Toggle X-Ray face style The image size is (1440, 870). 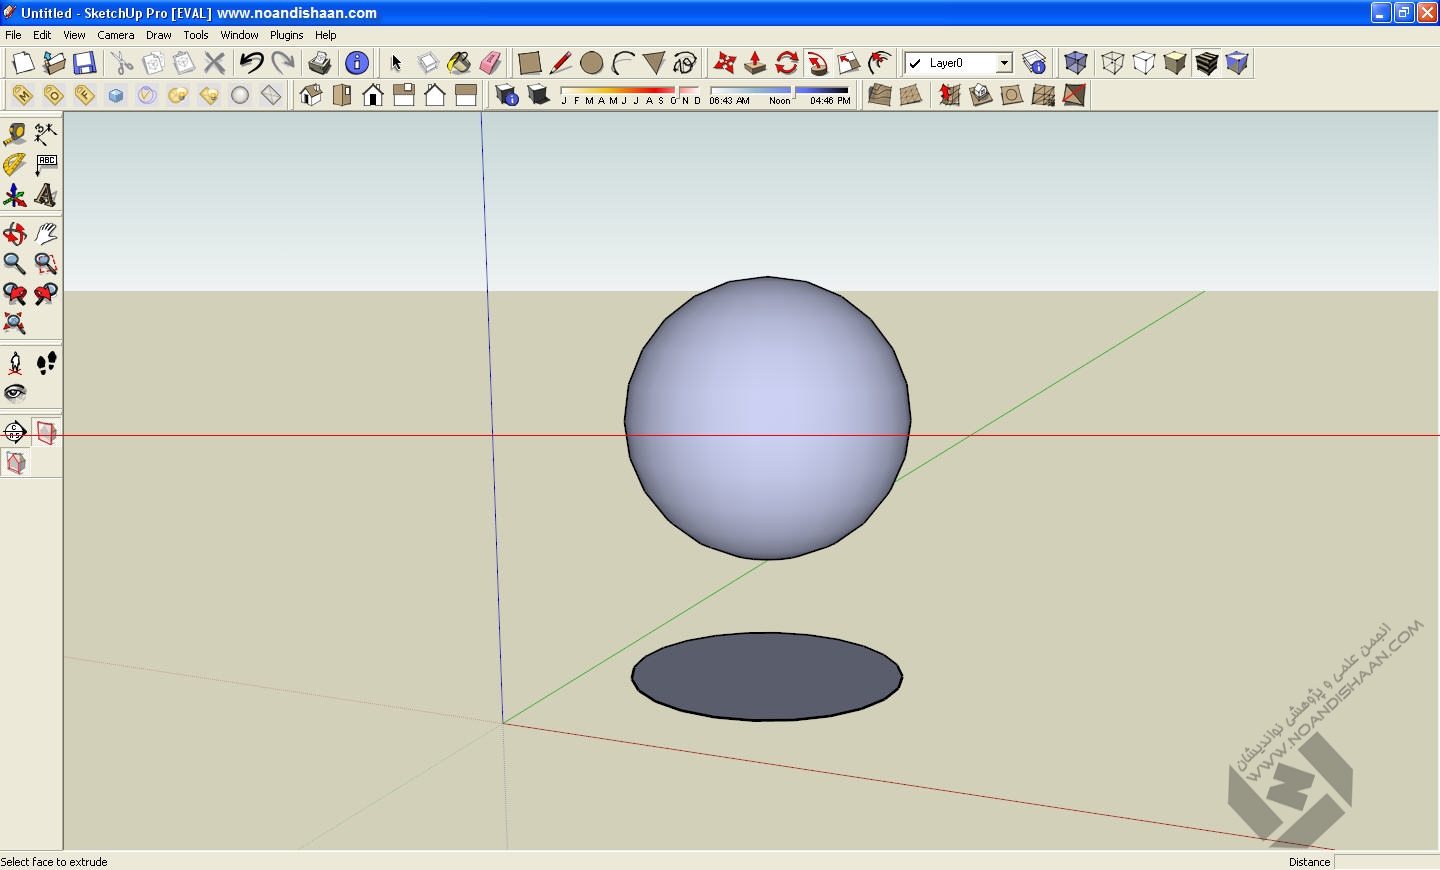1076,63
